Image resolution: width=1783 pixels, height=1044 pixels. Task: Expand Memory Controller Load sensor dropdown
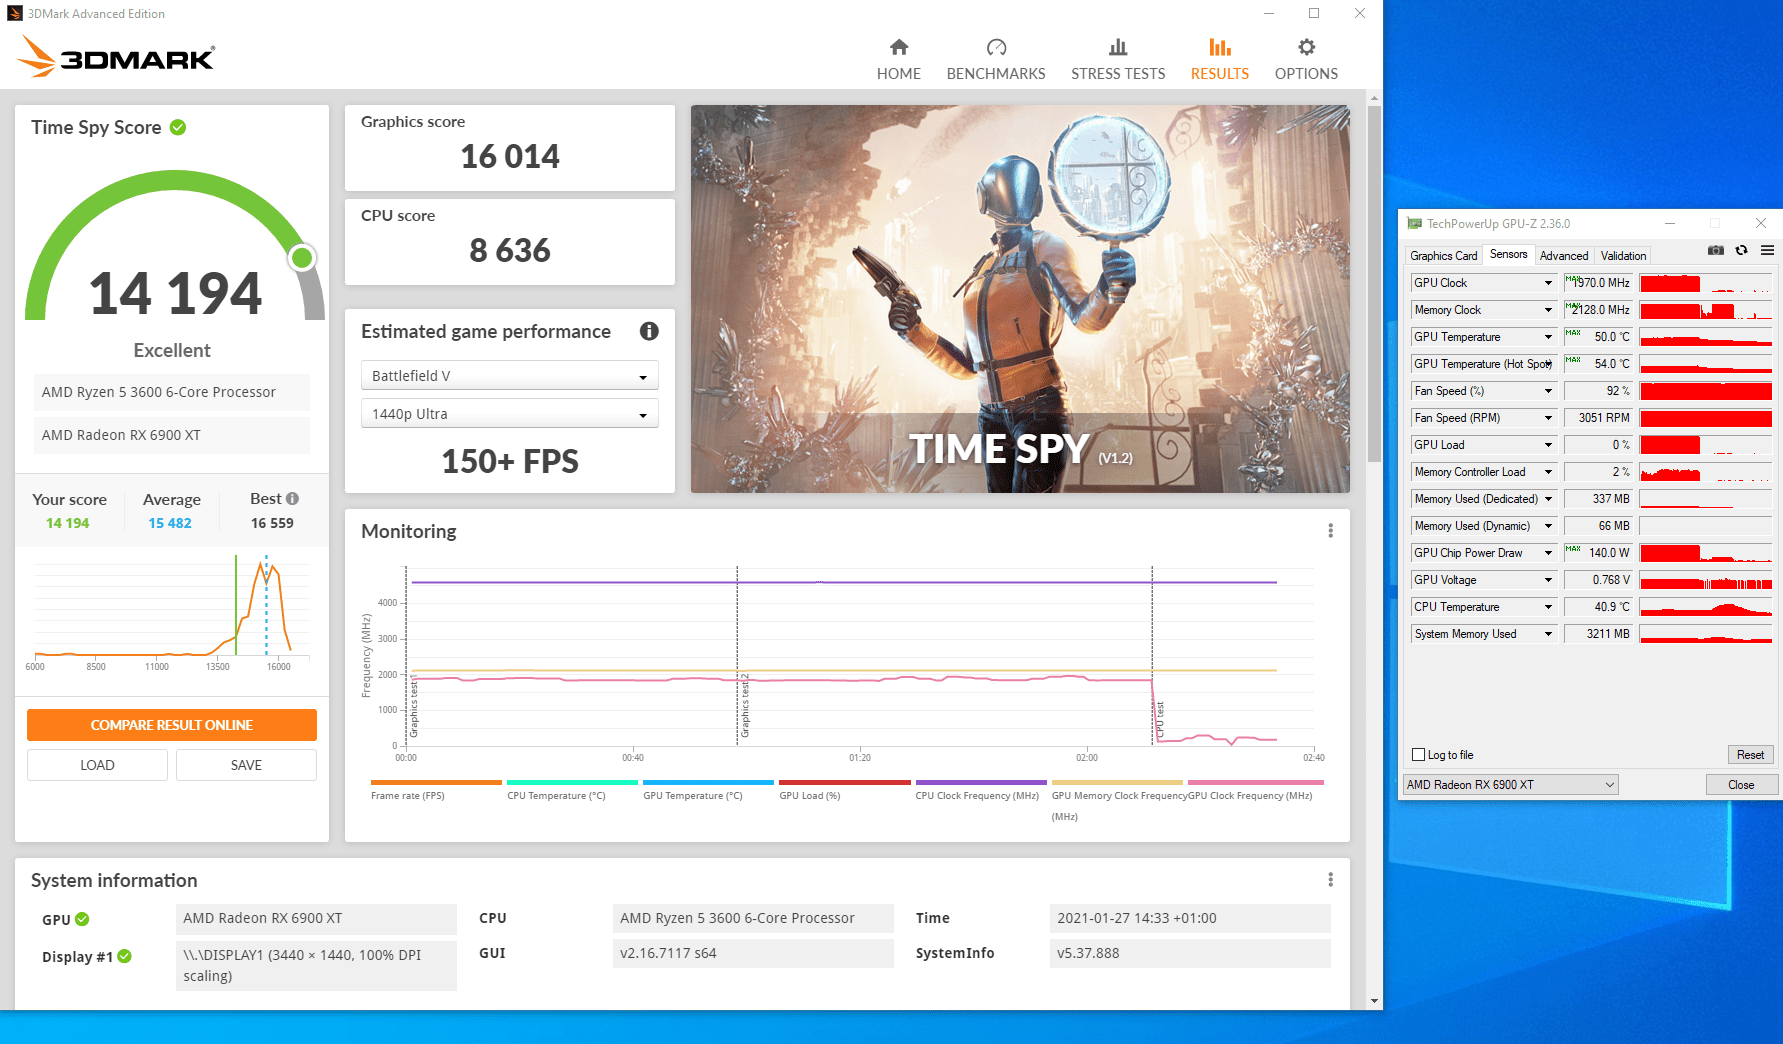[1548, 472]
